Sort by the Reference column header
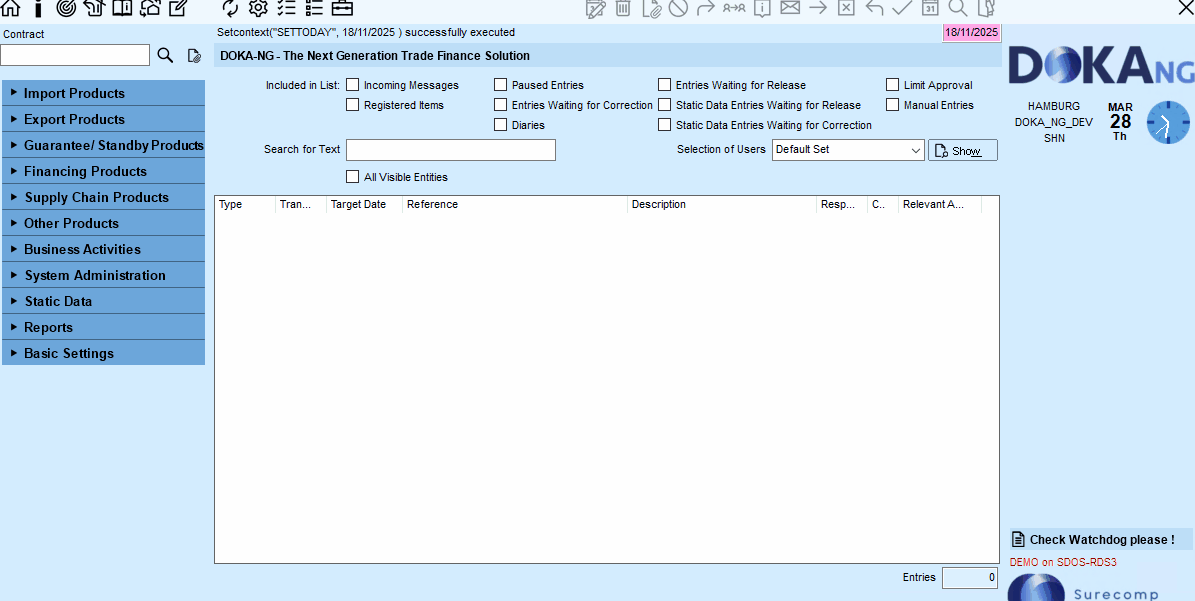The image size is (1195, 601). coord(514,204)
